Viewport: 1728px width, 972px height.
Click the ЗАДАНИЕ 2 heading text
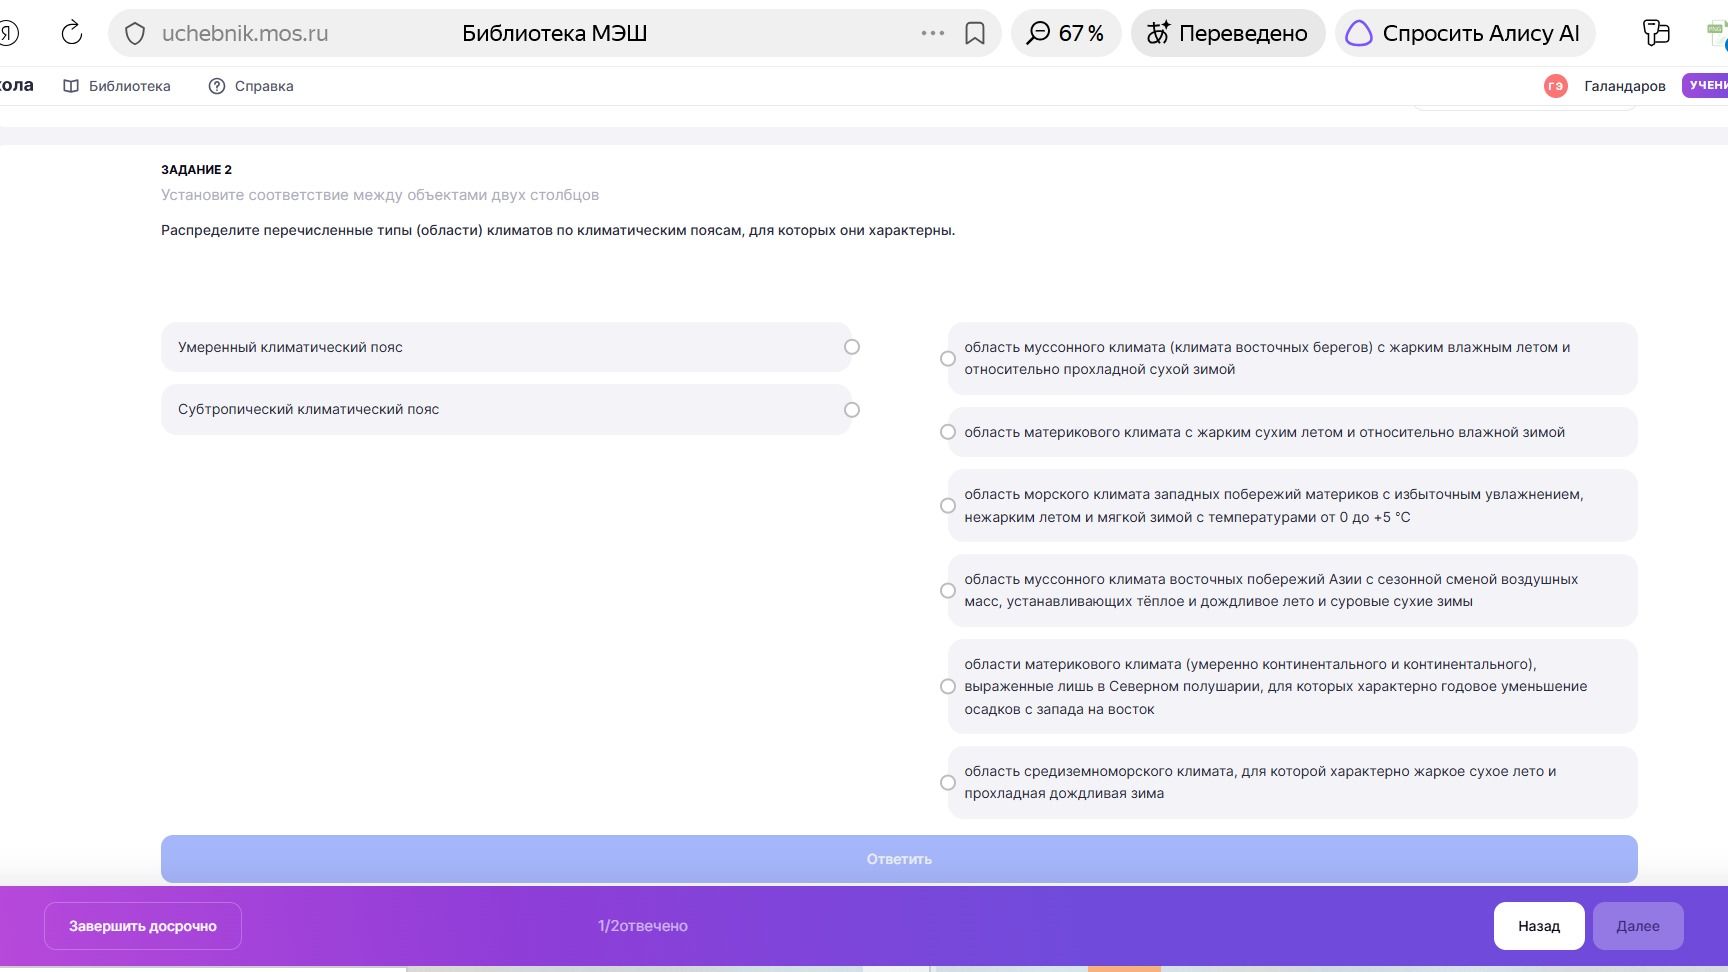[196, 170]
